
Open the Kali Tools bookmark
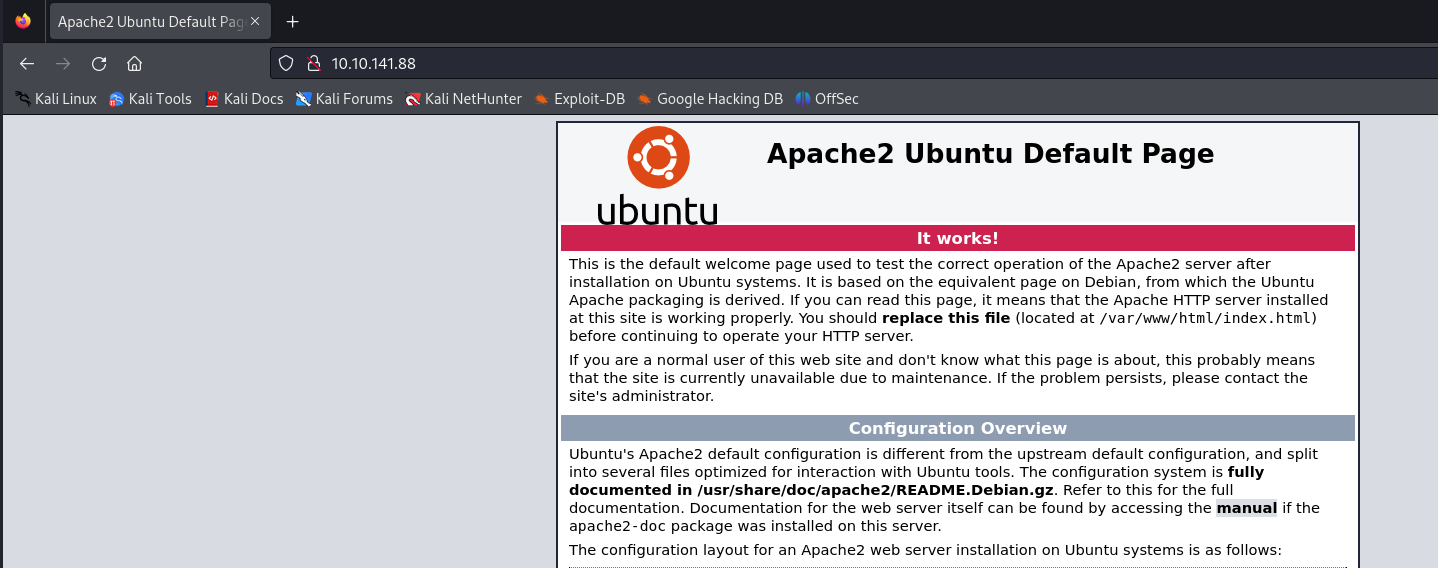(x=150, y=99)
